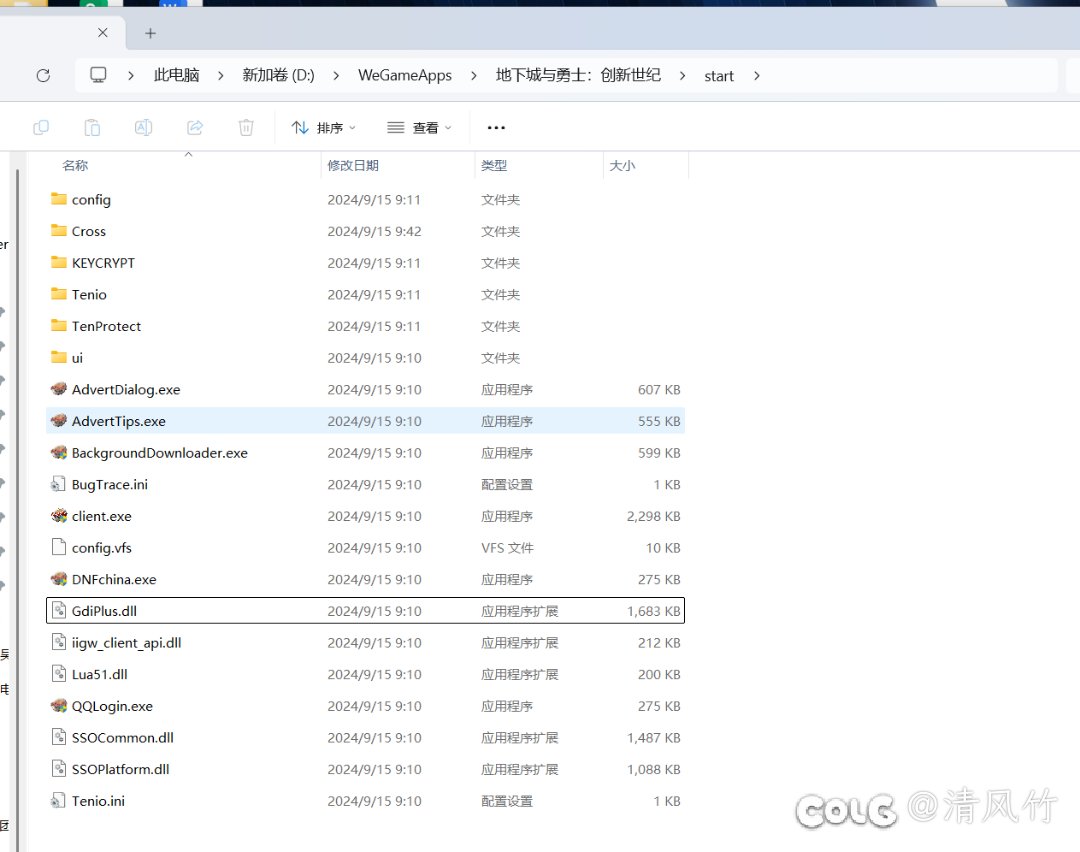Open the three-dots more options menu
The height and width of the screenshot is (852, 1080).
tap(496, 127)
